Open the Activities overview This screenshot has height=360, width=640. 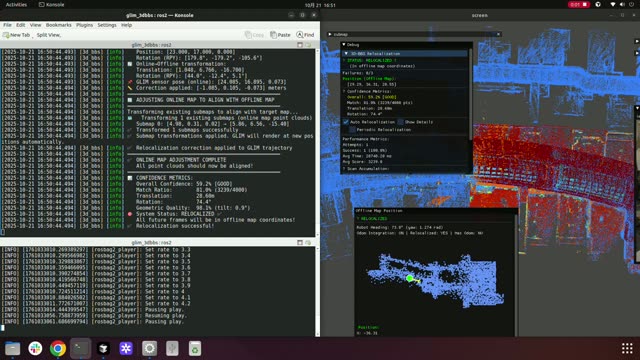16,5
